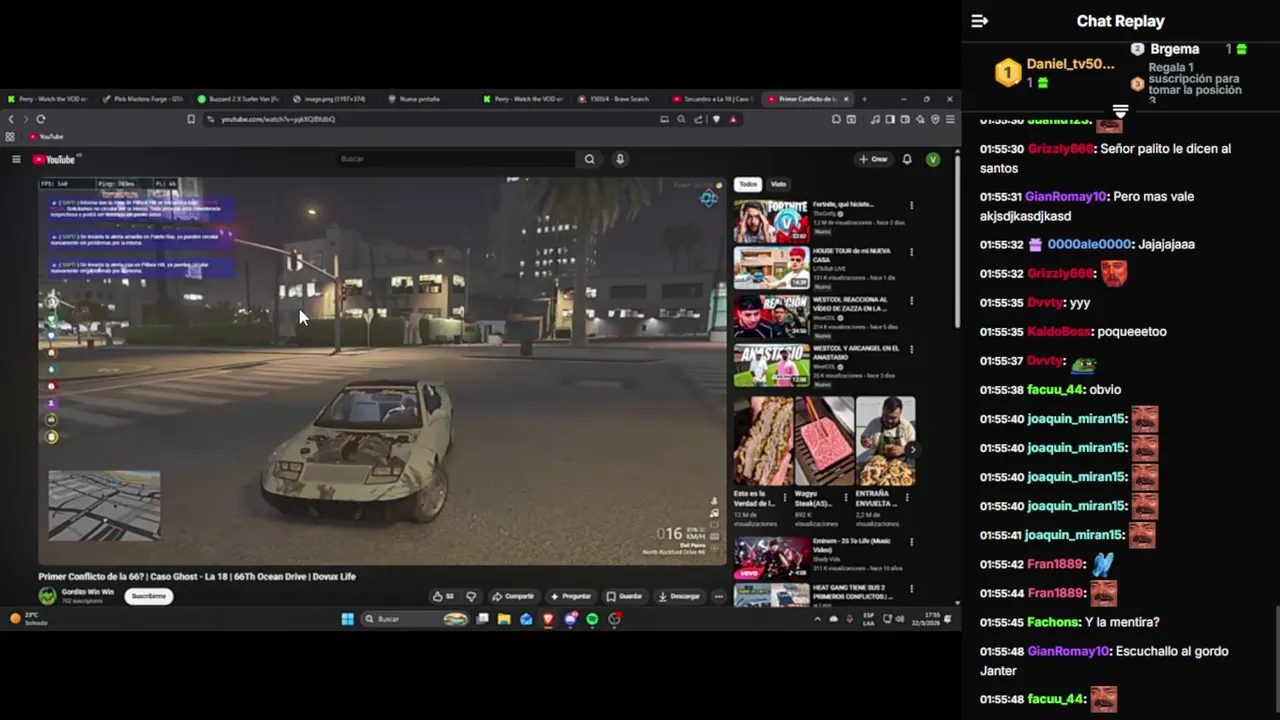Viewport: 1280px width, 720px height.
Task: Click the YouTube logo in the header
Action: coord(55,159)
